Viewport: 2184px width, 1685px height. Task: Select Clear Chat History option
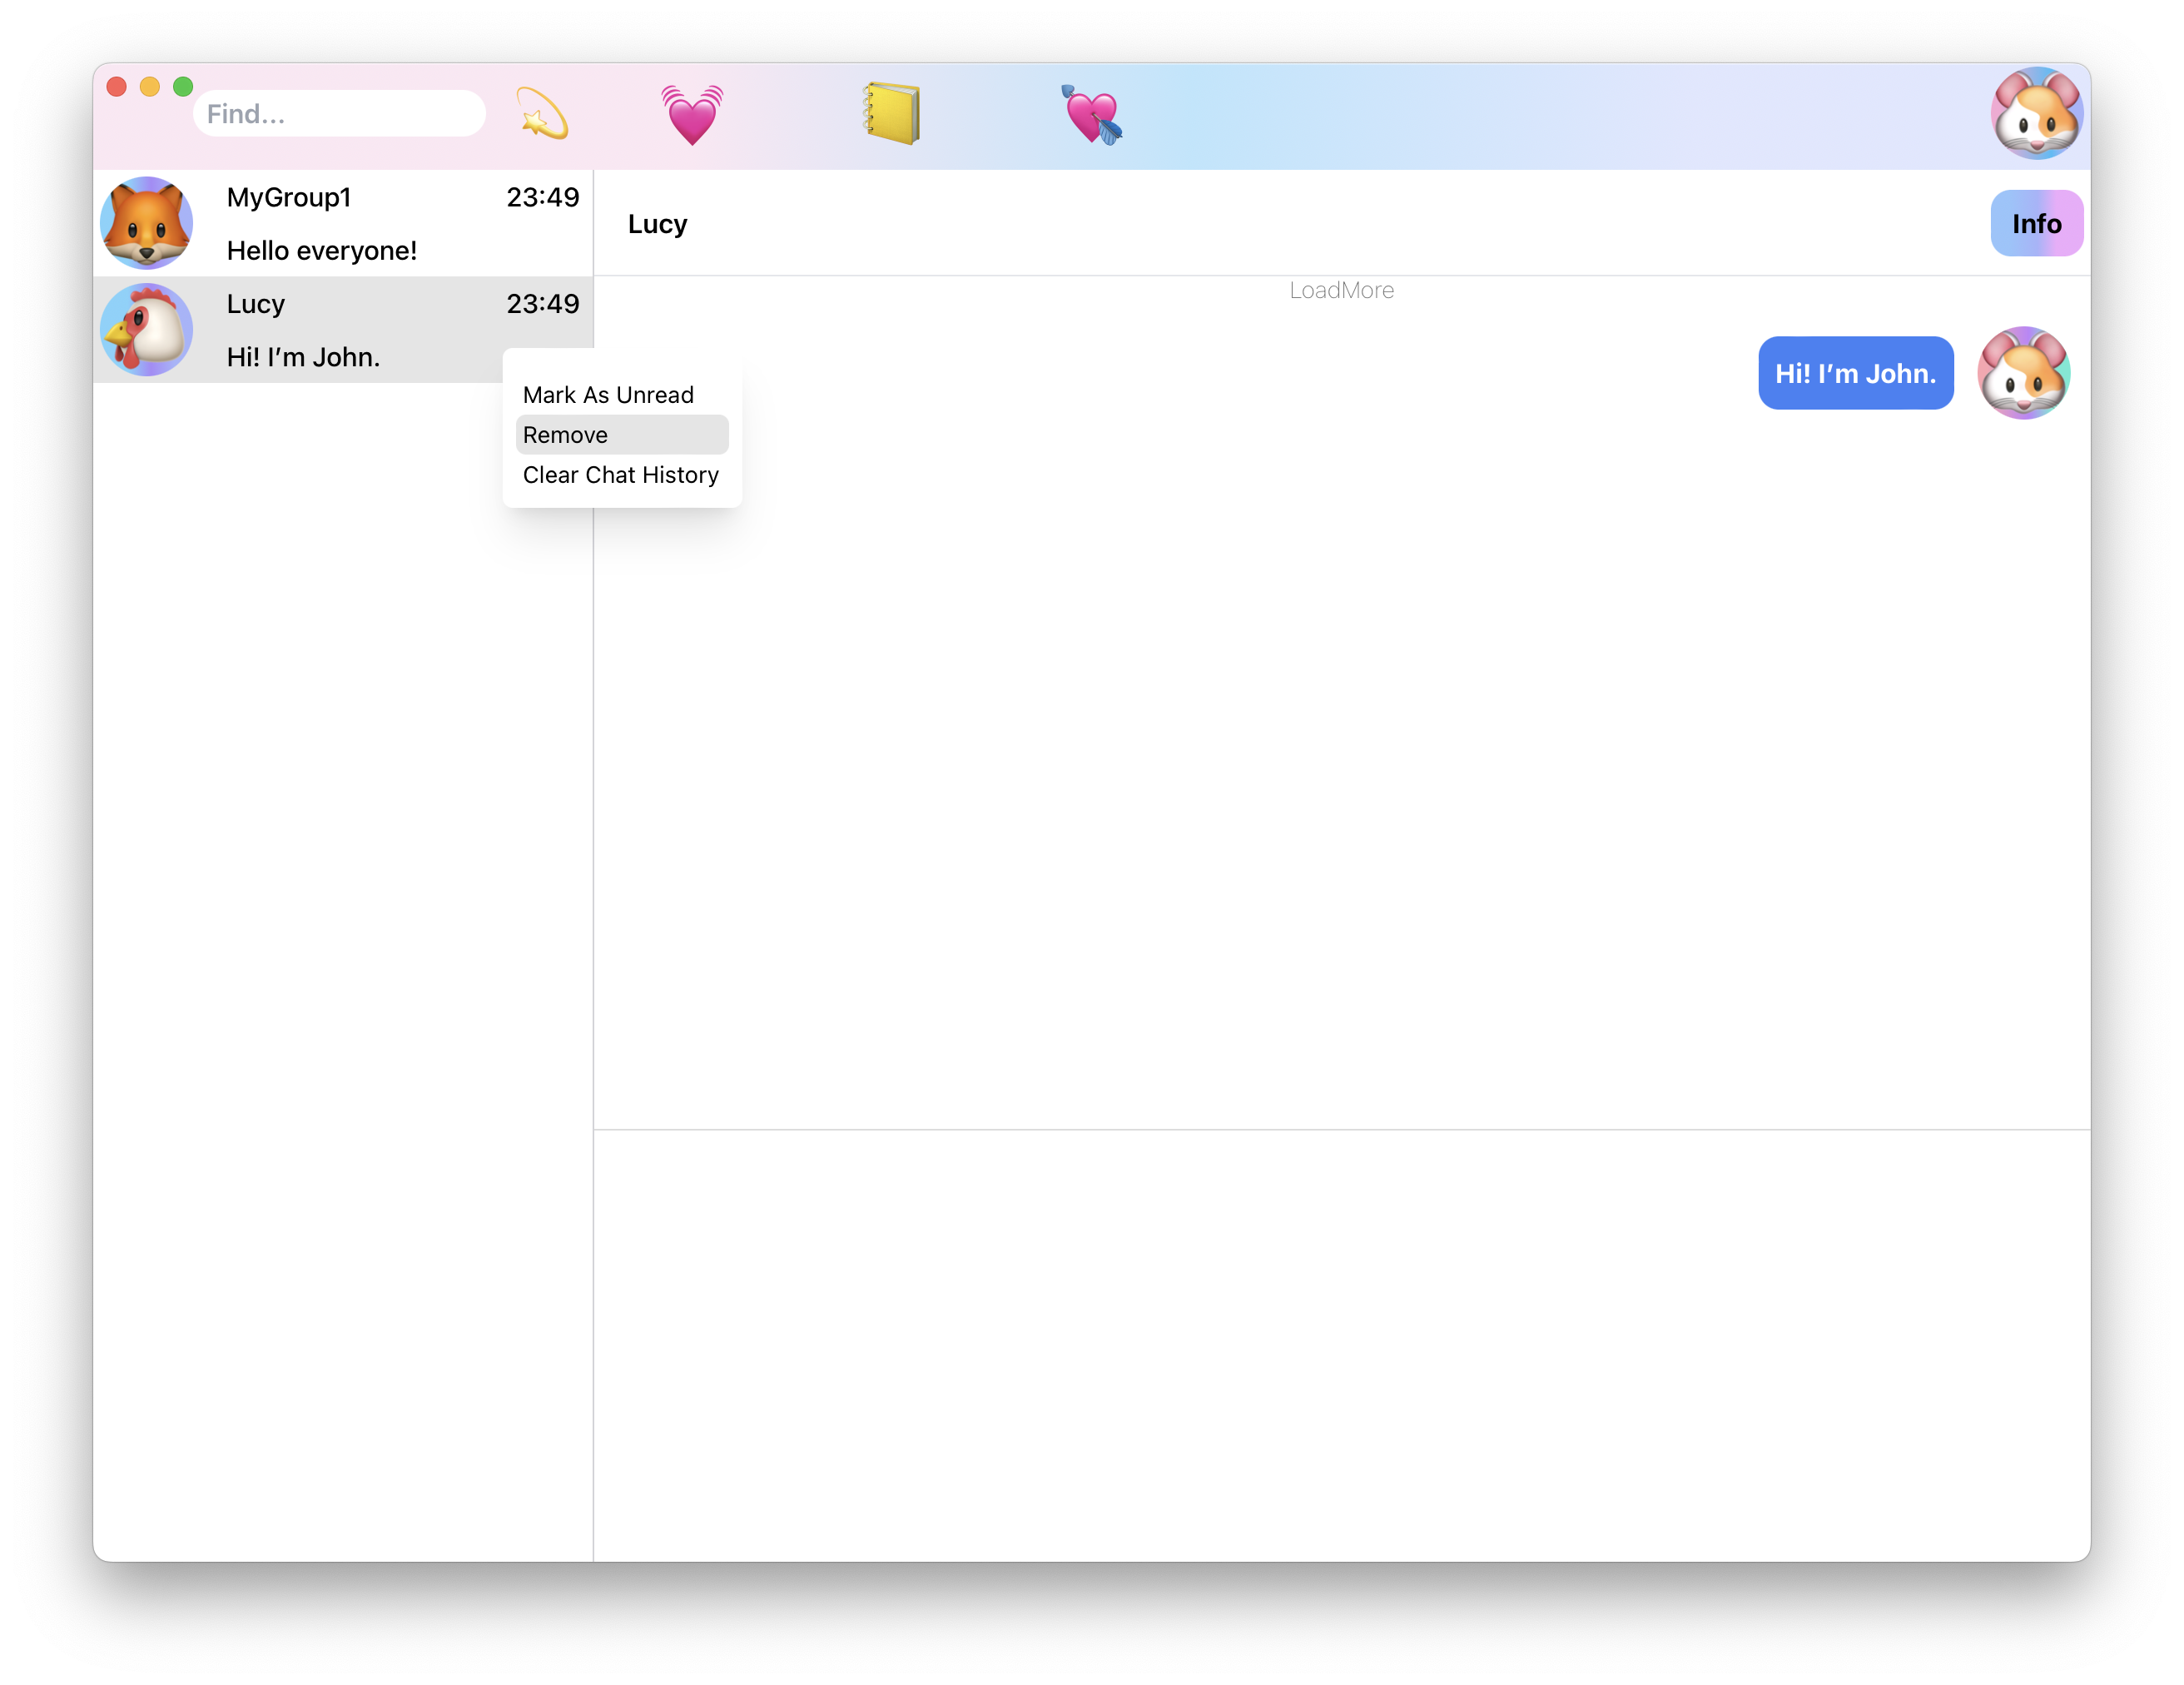point(620,475)
